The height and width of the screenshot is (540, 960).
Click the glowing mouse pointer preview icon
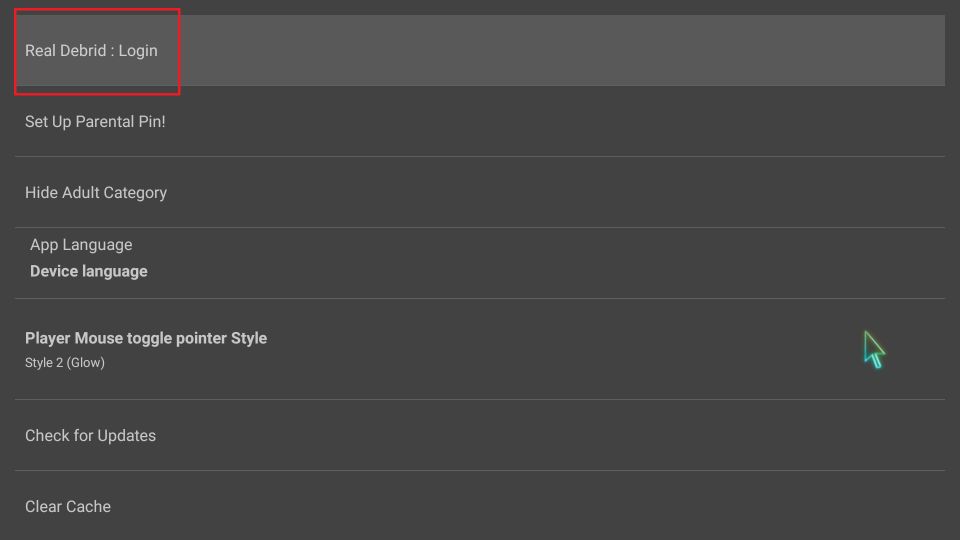coord(874,350)
